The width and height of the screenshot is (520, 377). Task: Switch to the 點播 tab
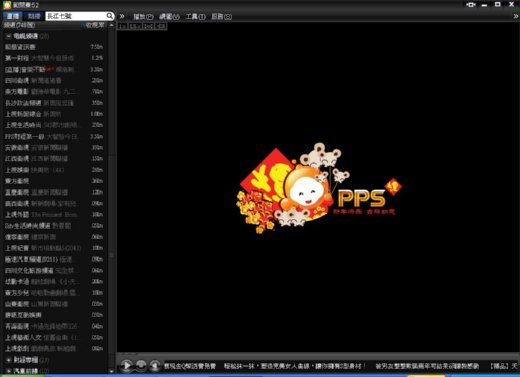coord(33,16)
